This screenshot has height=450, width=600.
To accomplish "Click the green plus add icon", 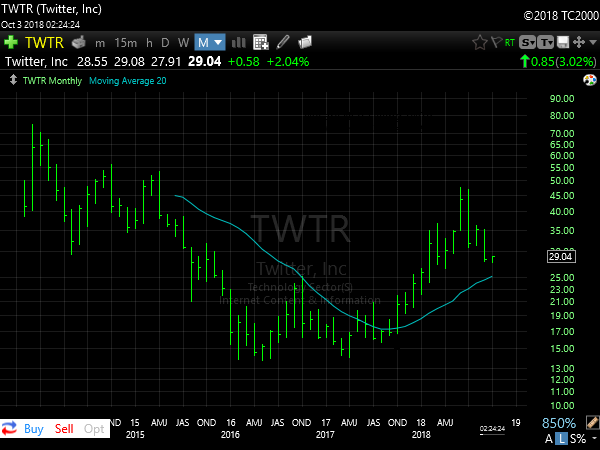I will pos(11,42).
